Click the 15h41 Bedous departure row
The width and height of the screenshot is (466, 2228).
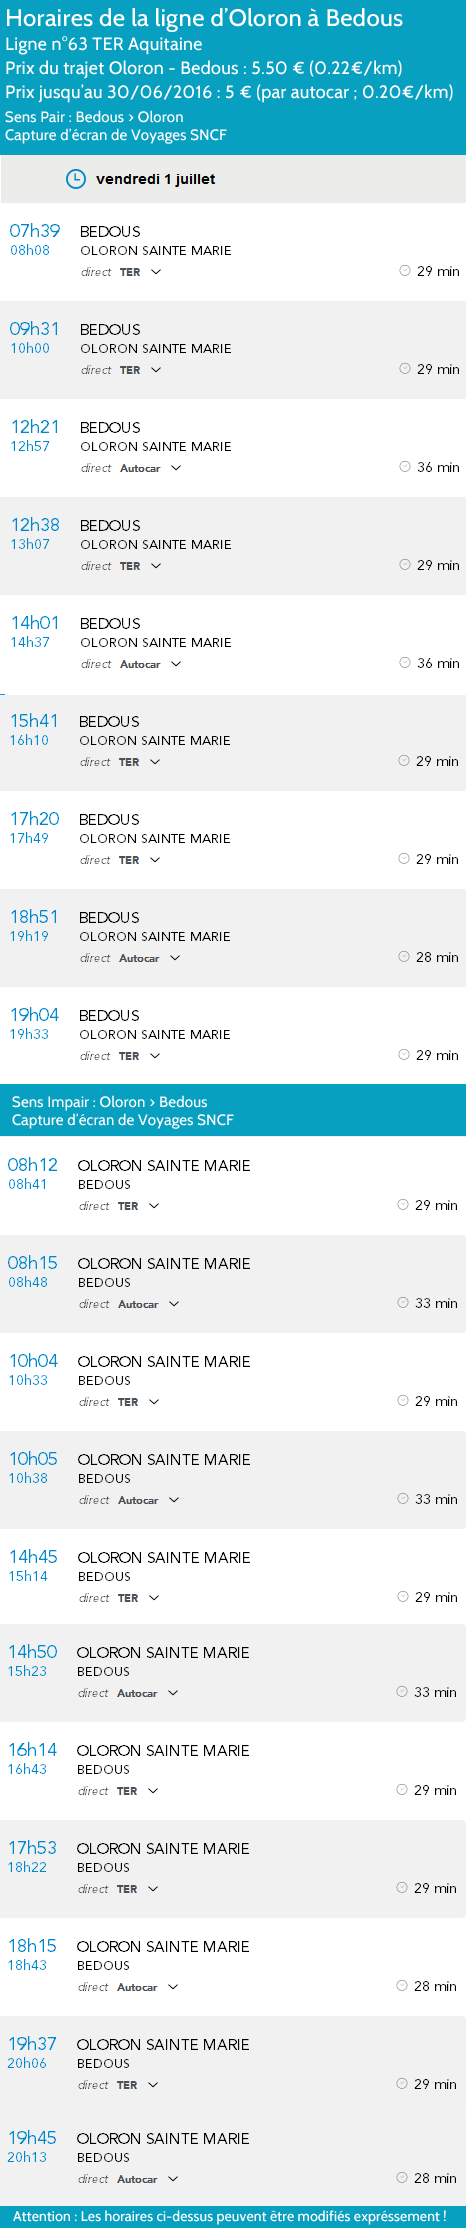233,742
